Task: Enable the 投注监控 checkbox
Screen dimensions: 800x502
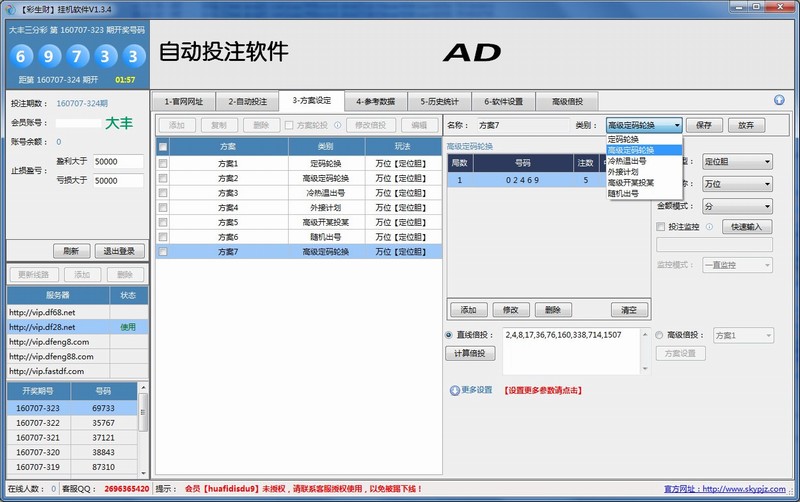Action: click(x=661, y=227)
